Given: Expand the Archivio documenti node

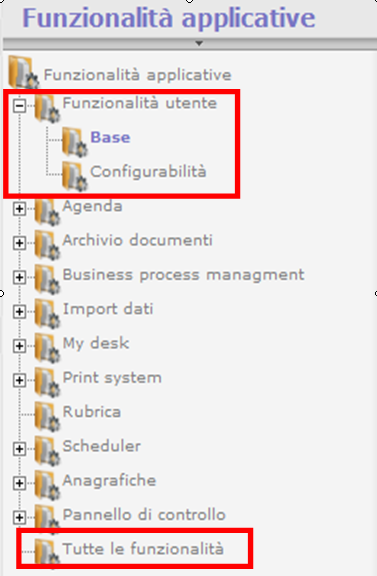Looking at the screenshot, I should tap(19, 243).
